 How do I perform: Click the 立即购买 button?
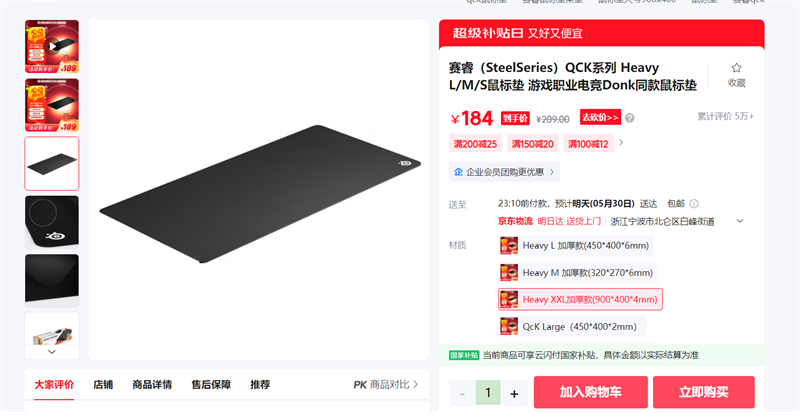(x=704, y=392)
